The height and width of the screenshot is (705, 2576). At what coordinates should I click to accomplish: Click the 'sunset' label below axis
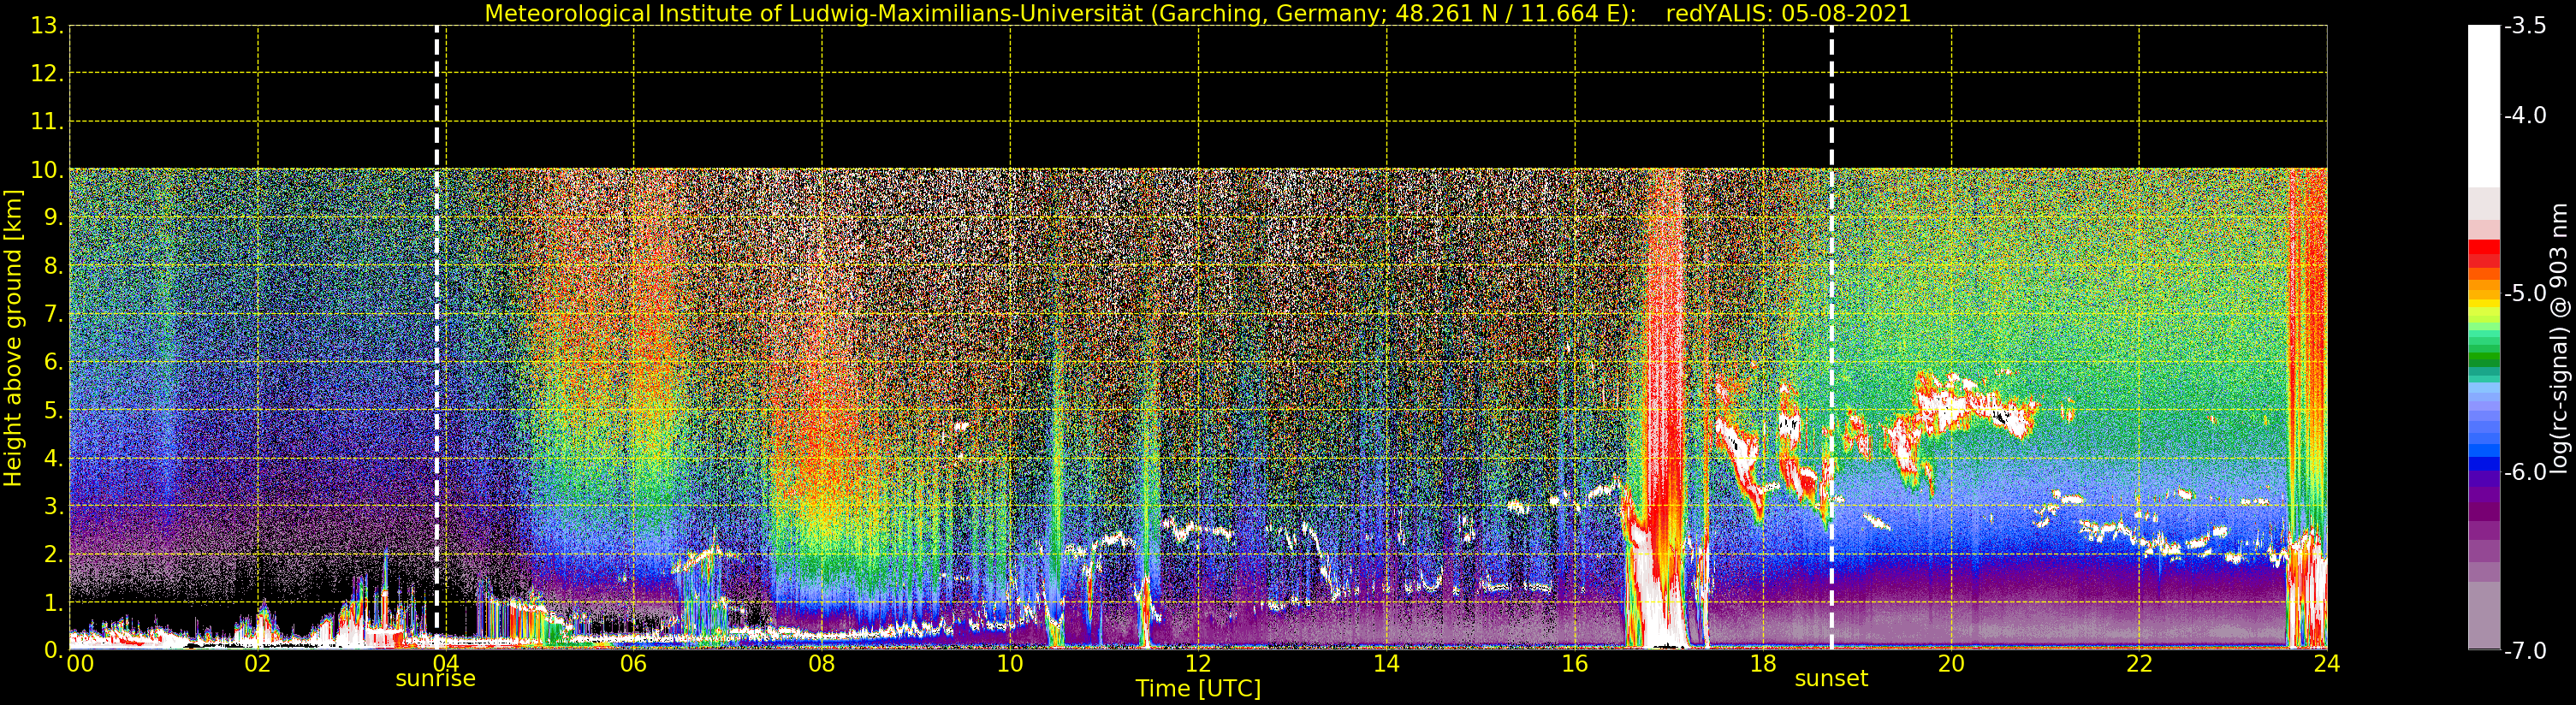pos(1831,679)
